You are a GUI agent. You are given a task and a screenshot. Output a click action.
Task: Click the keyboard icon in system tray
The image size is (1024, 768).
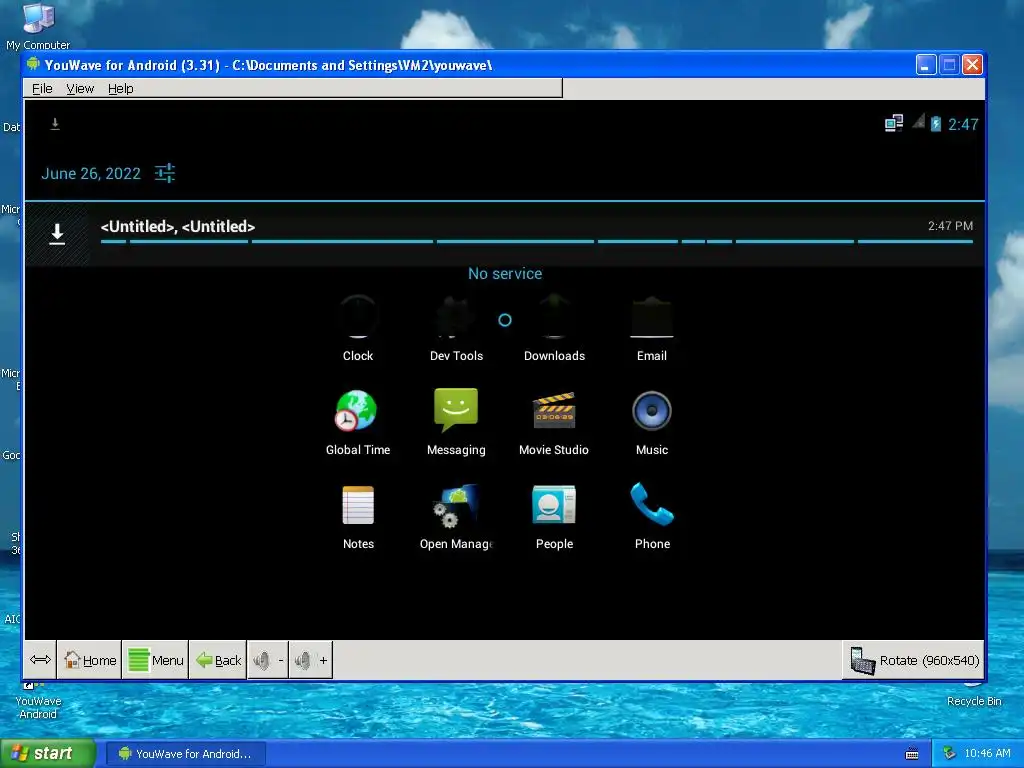coord(912,754)
